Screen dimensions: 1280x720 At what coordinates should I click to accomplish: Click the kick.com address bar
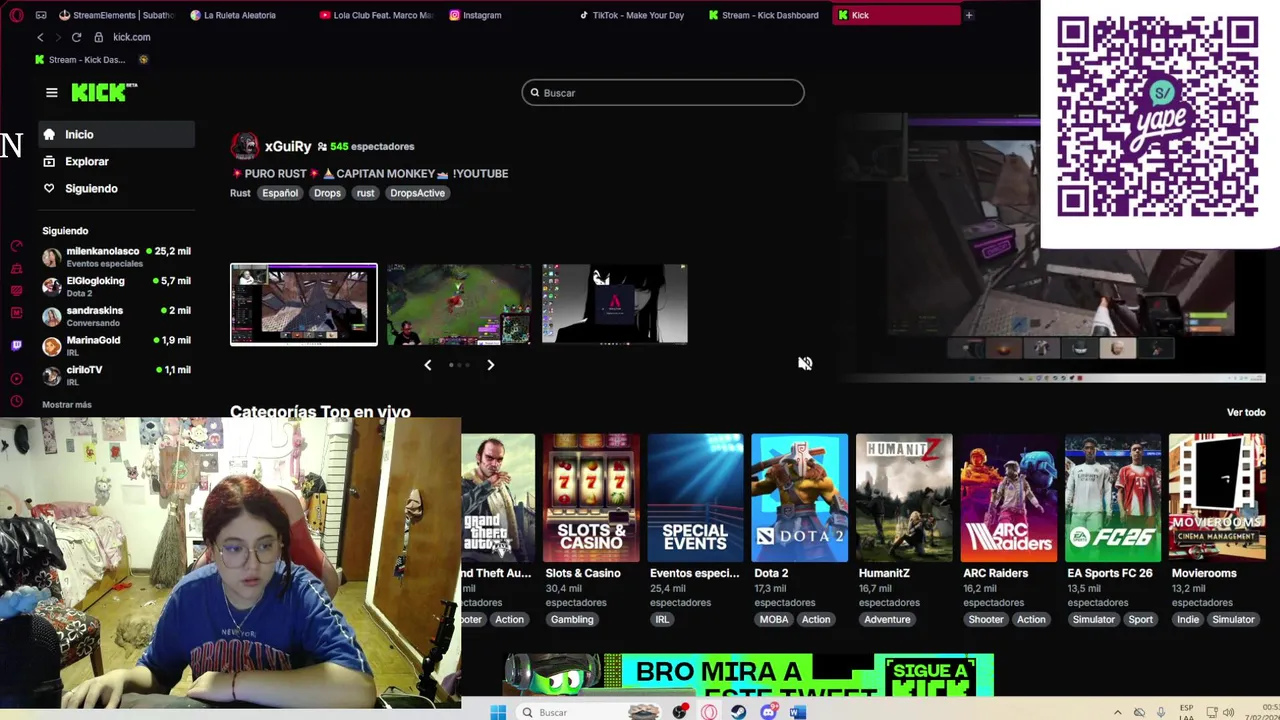(x=131, y=37)
